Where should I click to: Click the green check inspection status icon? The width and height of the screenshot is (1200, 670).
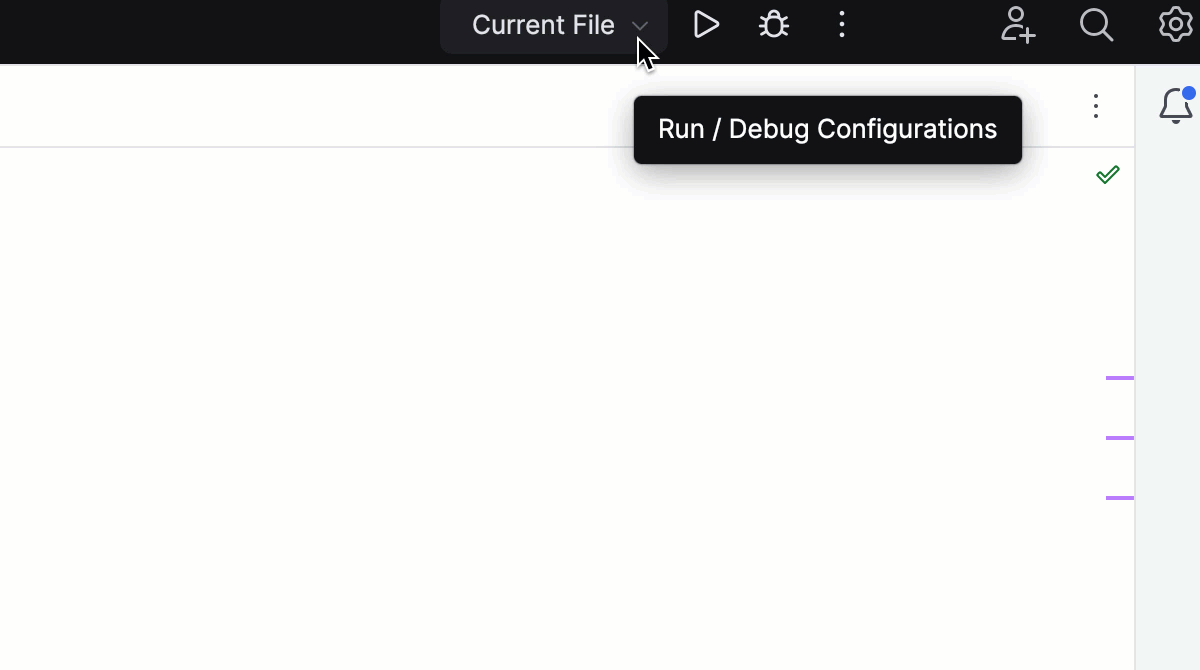pos(1107,174)
